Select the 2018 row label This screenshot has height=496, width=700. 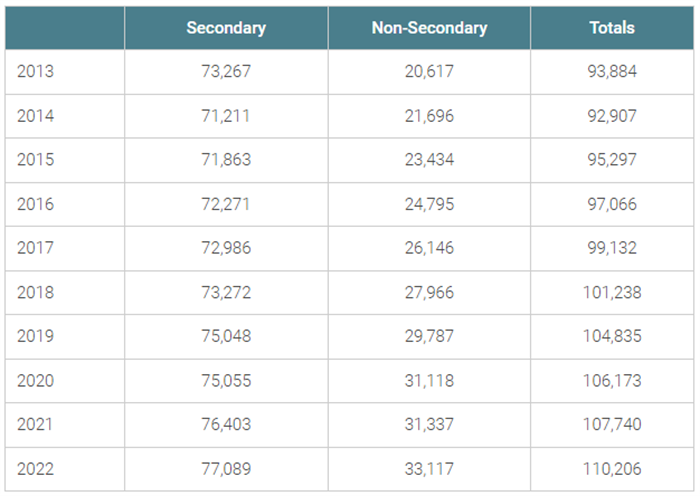pos(35,292)
